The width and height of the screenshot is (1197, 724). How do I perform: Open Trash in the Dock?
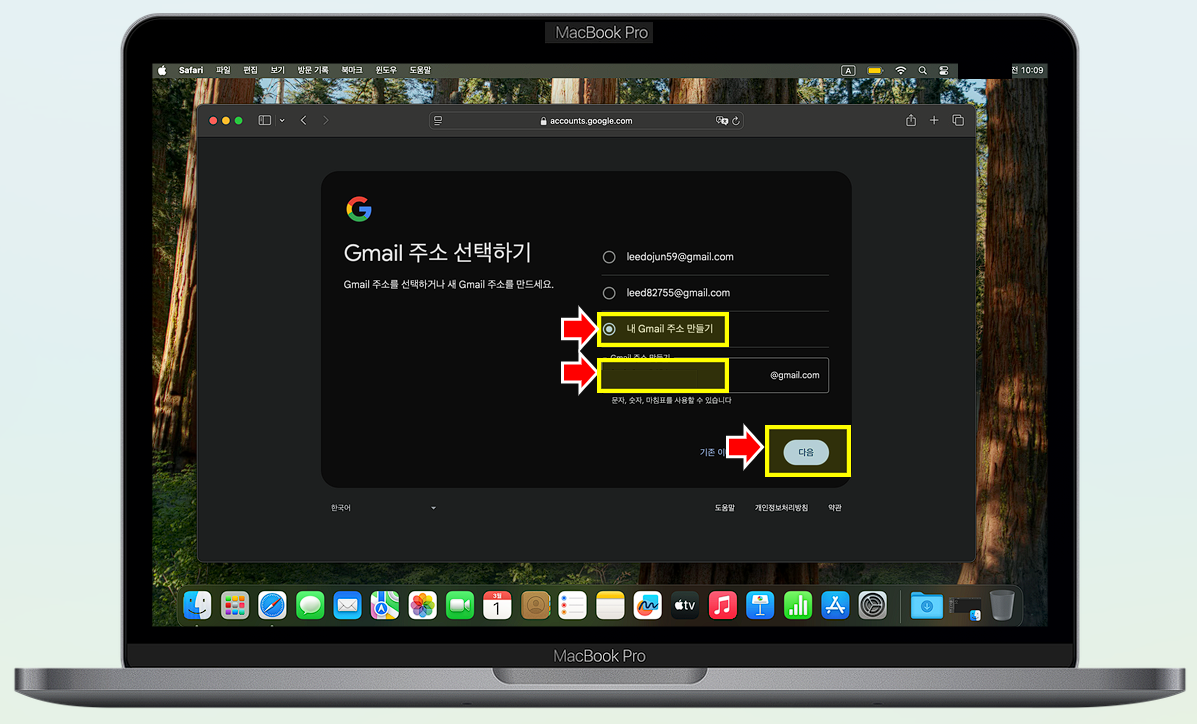pyautogui.click(x=1002, y=606)
